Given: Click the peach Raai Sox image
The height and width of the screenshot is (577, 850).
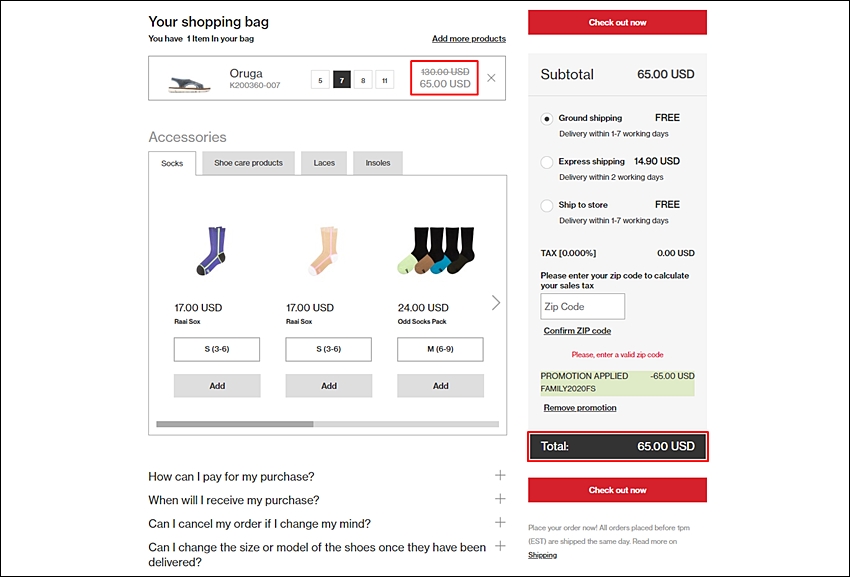Looking at the screenshot, I should (x=325, y=251).
